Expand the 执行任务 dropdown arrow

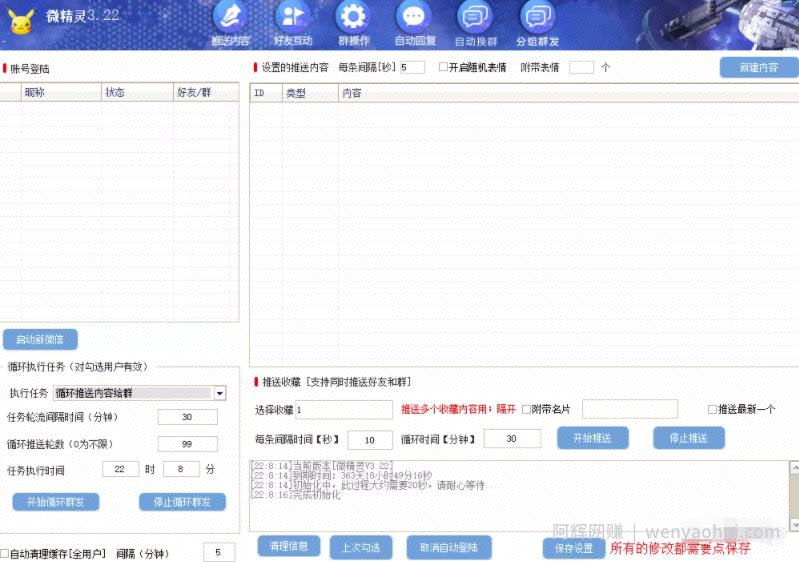click(220, 393)
